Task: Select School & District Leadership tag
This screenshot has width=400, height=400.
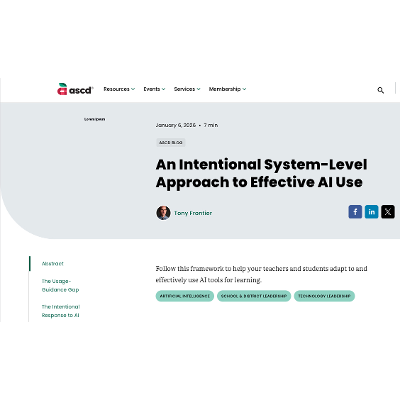Action: 254,296
